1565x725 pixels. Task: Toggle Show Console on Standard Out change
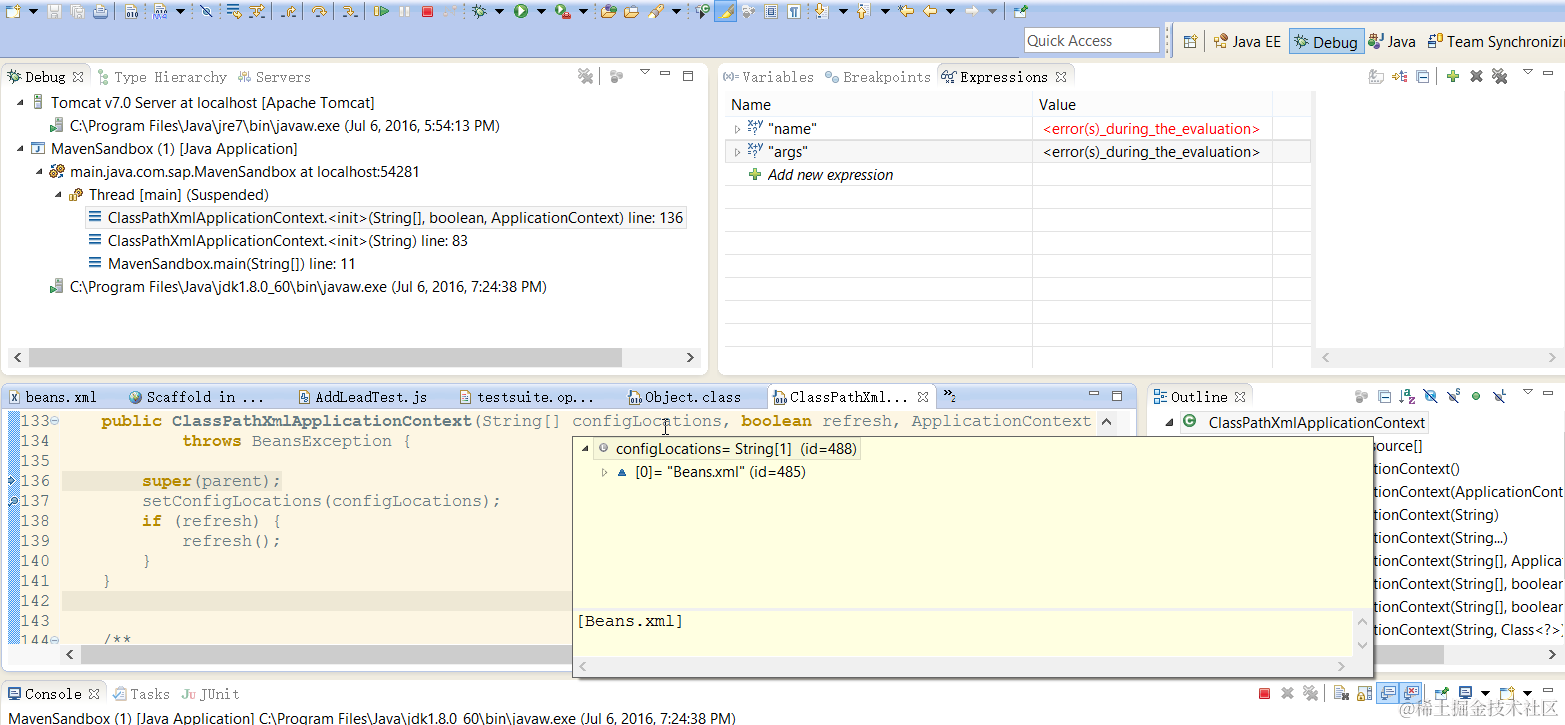pos(1389,693)
